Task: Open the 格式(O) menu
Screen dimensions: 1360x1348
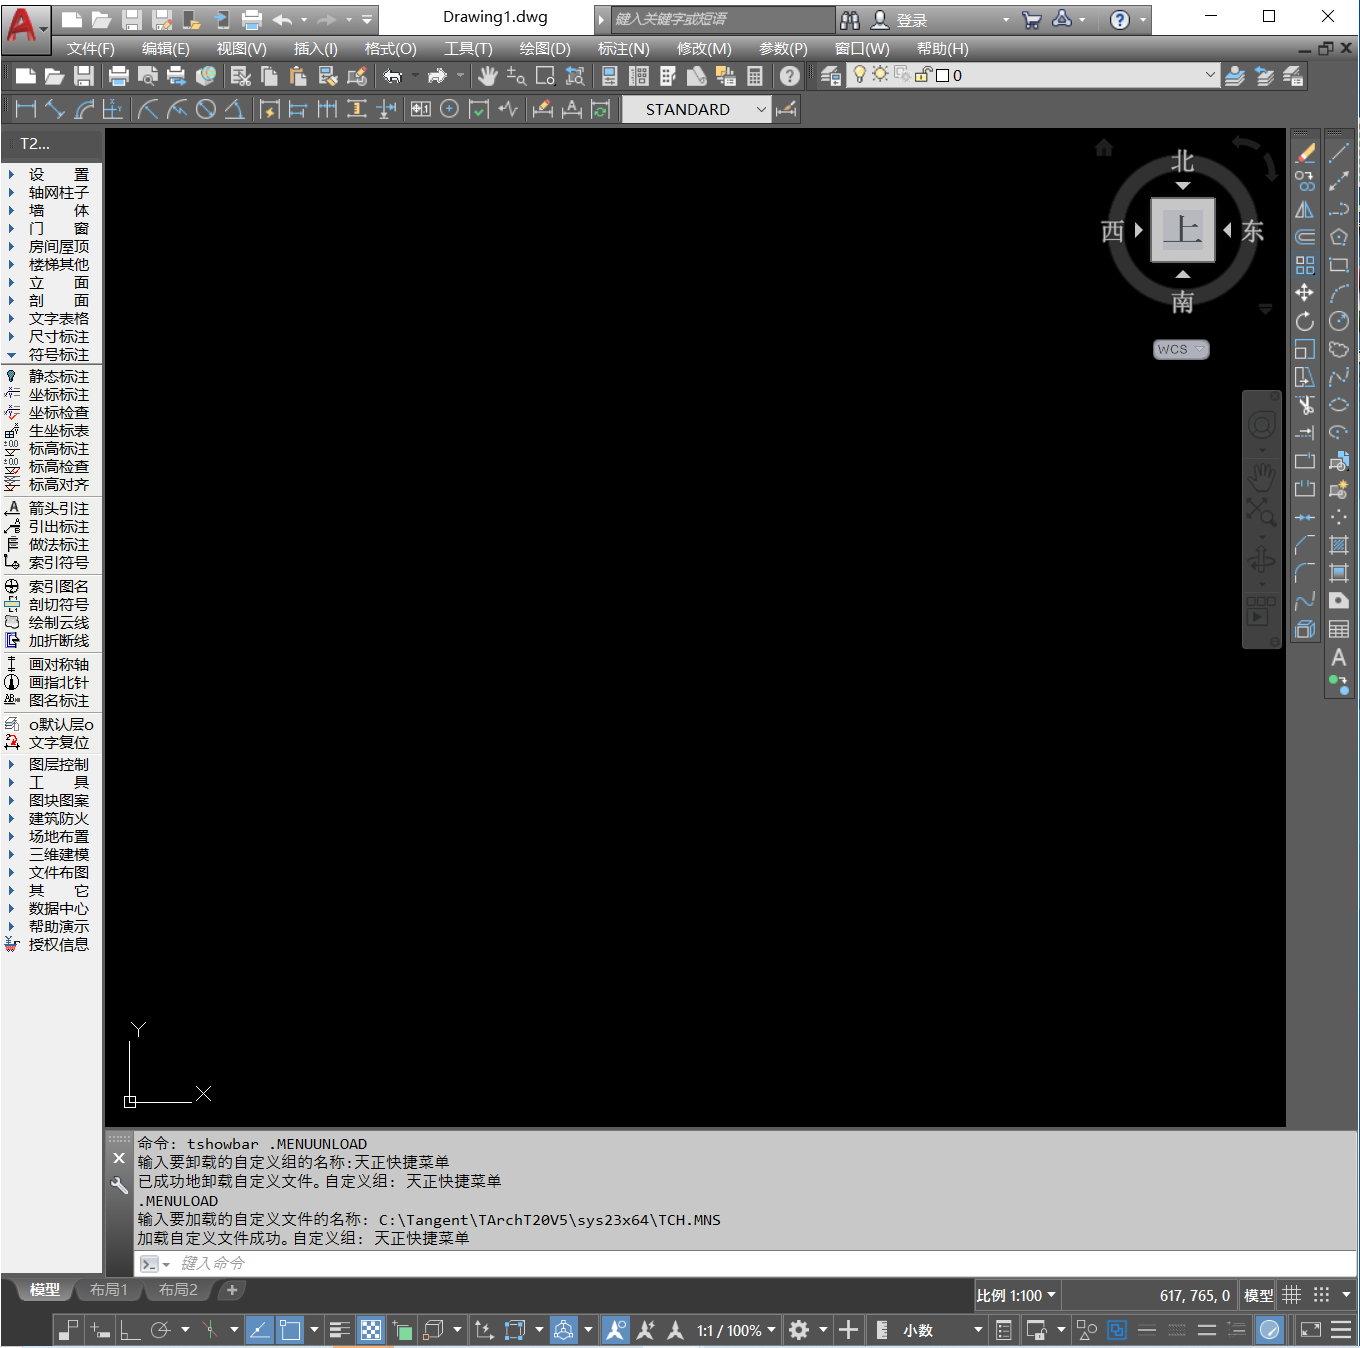Action: [x=390, y=49]
